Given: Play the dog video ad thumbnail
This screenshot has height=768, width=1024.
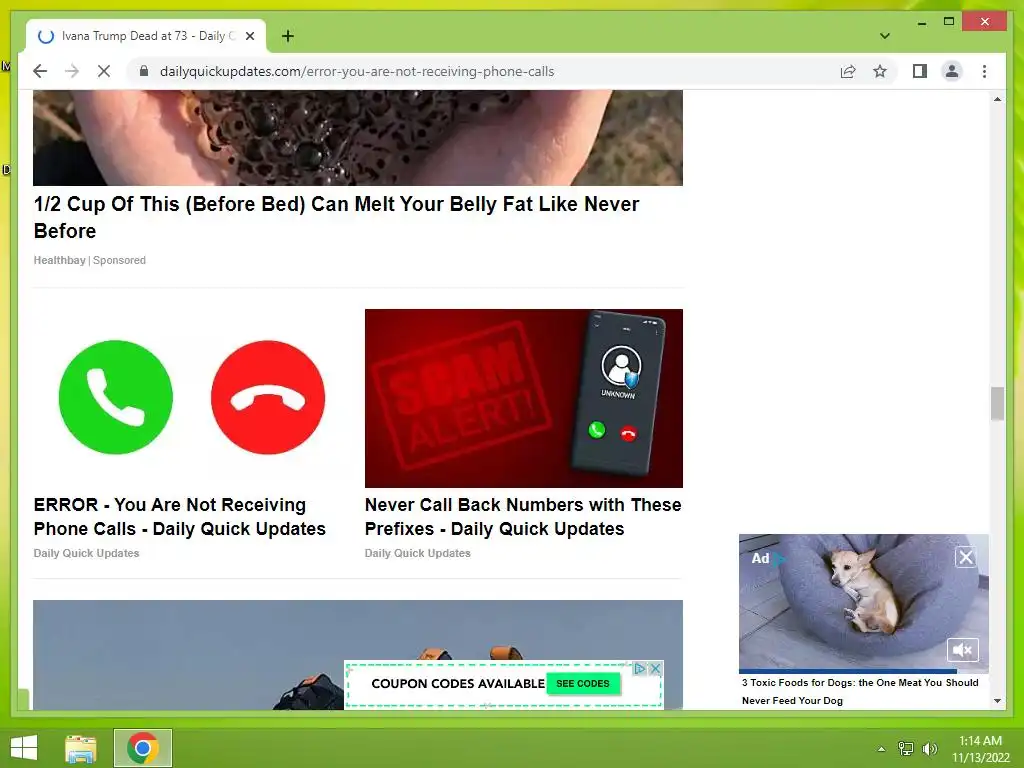Looking at the screenshot, I should pyautogui.click(x=864, y=601).
